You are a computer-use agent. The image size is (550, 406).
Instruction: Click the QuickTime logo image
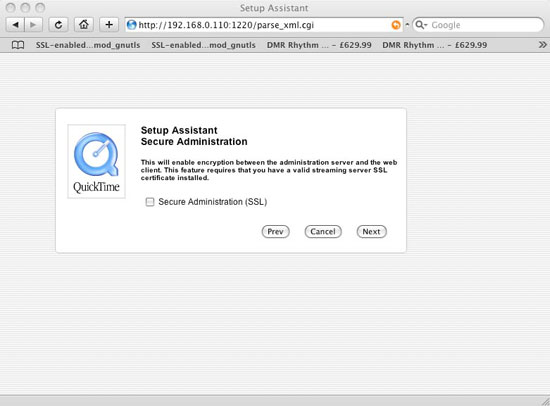point(96,161)
